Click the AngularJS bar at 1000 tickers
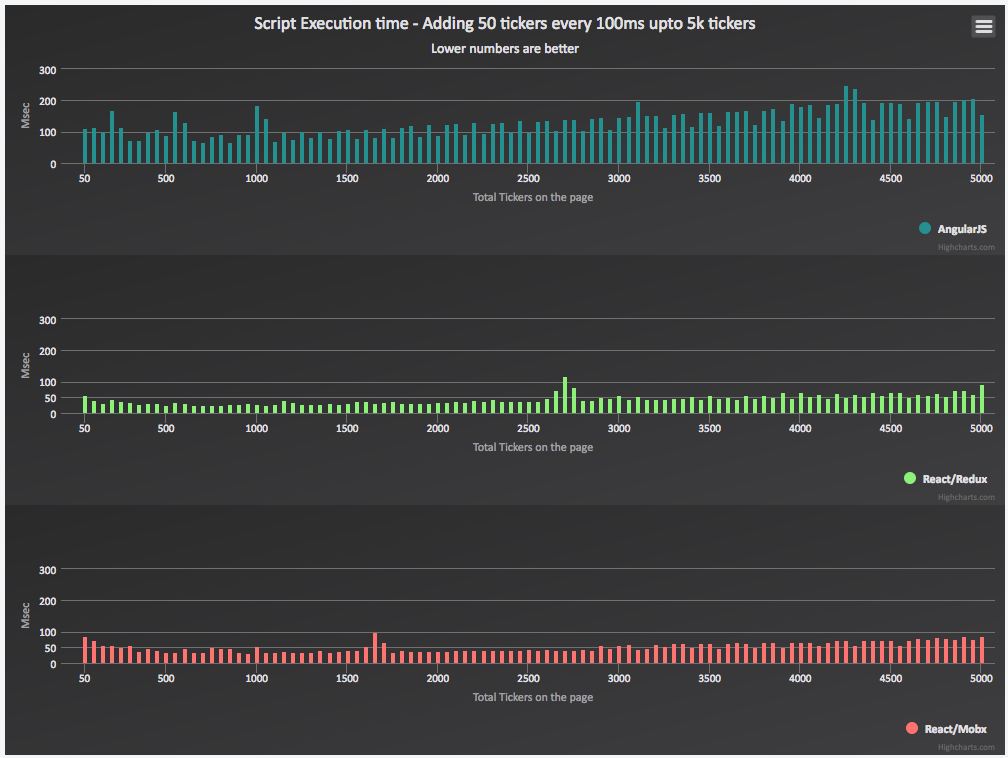 point(257,135)
